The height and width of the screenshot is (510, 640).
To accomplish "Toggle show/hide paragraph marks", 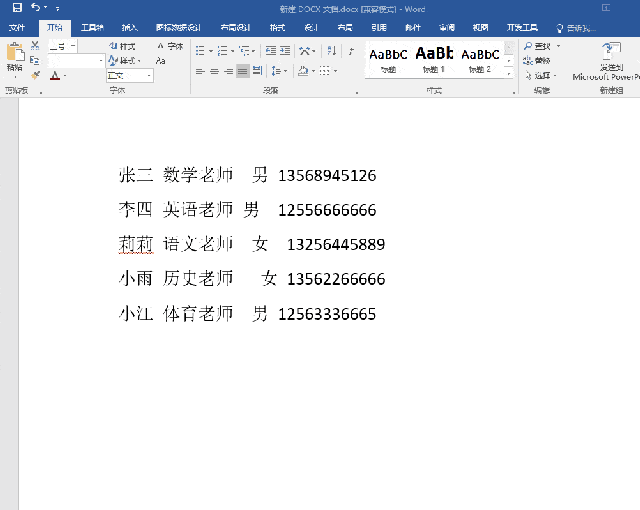I will [x=351, y=51].
